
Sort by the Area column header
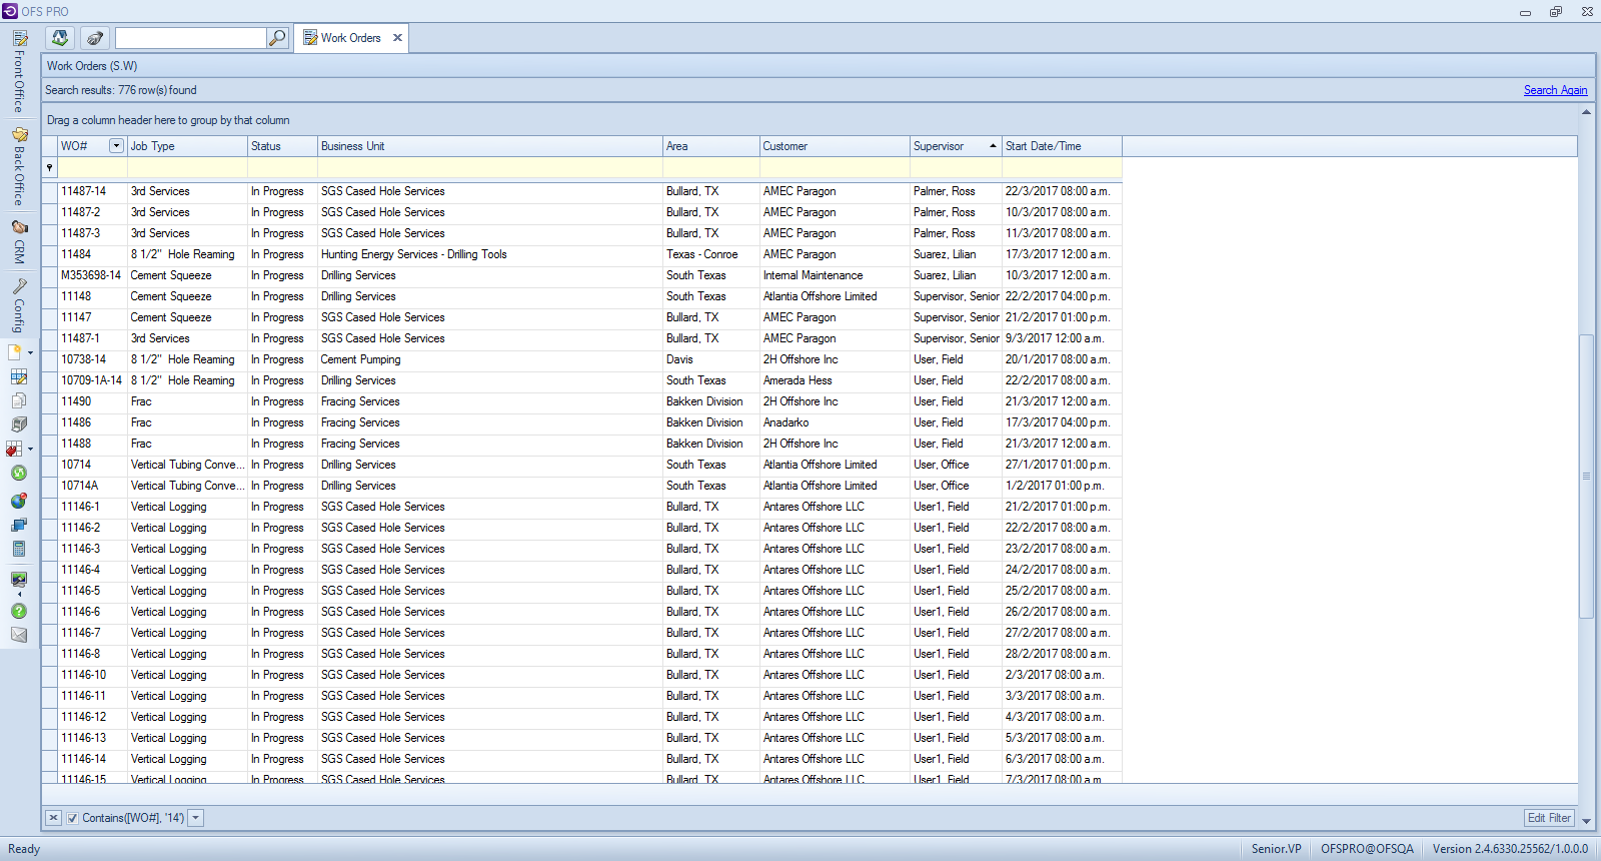click(711, 146)
